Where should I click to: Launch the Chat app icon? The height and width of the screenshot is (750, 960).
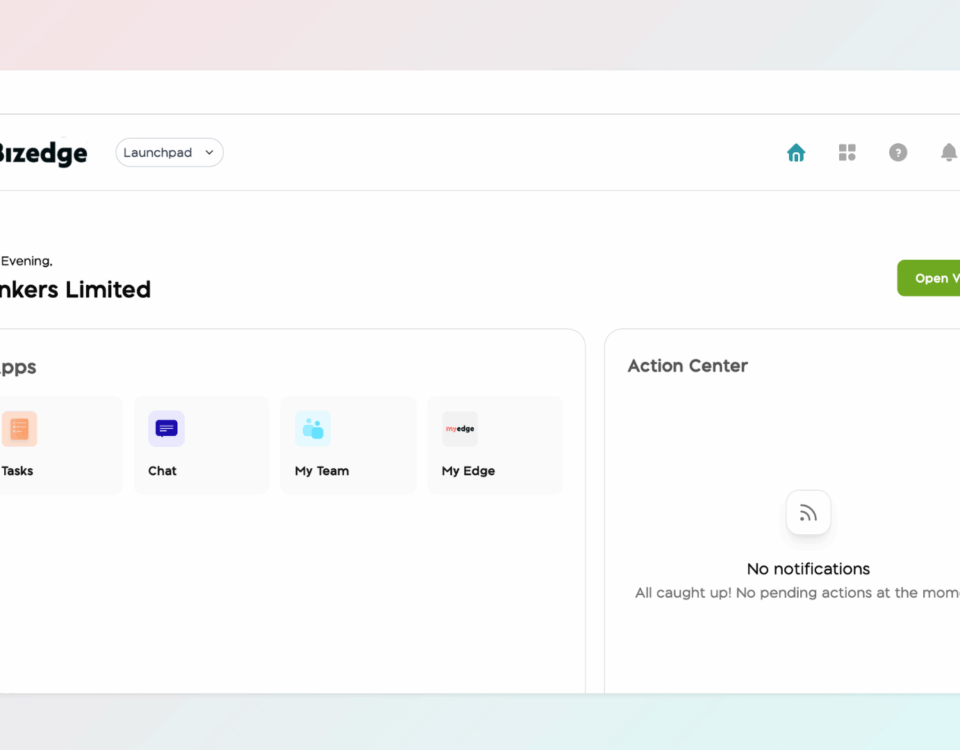166,429
